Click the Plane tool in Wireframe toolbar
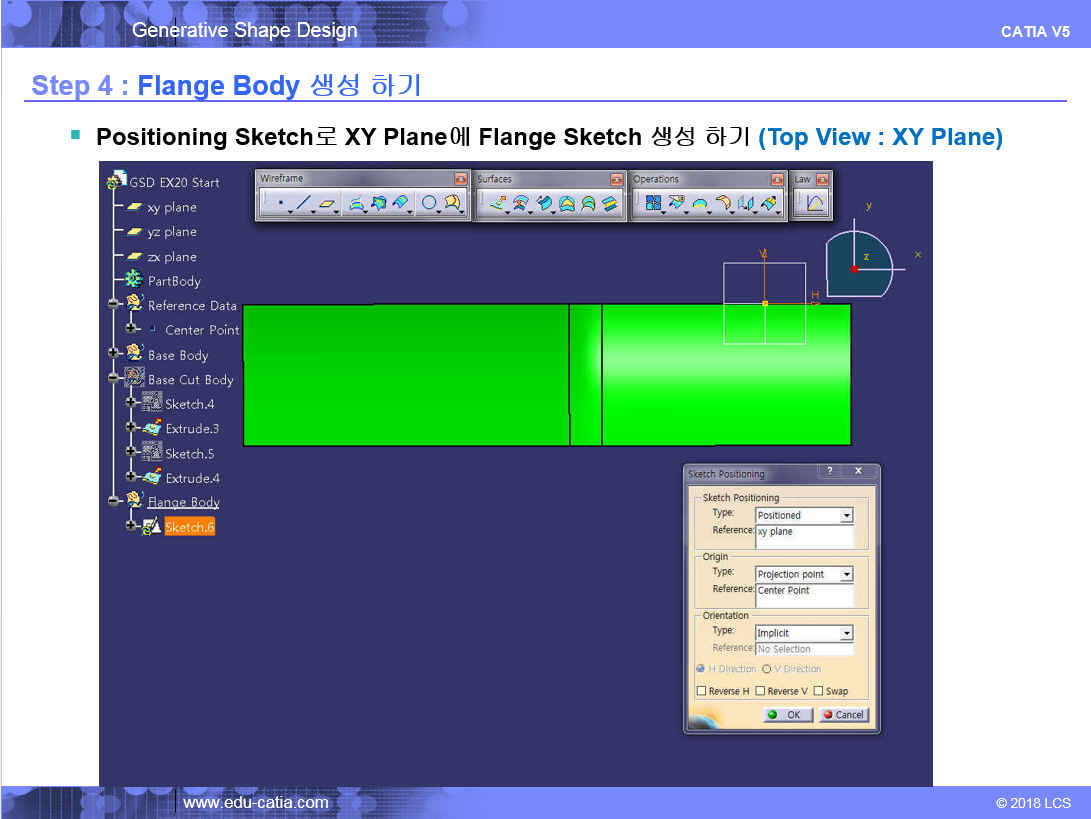 [327, 204]
